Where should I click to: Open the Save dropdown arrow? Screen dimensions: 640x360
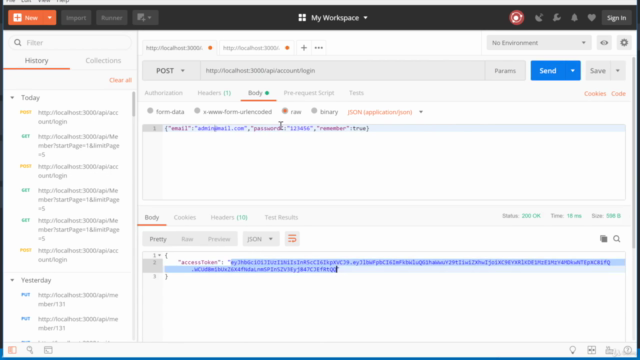click(618, 71)
